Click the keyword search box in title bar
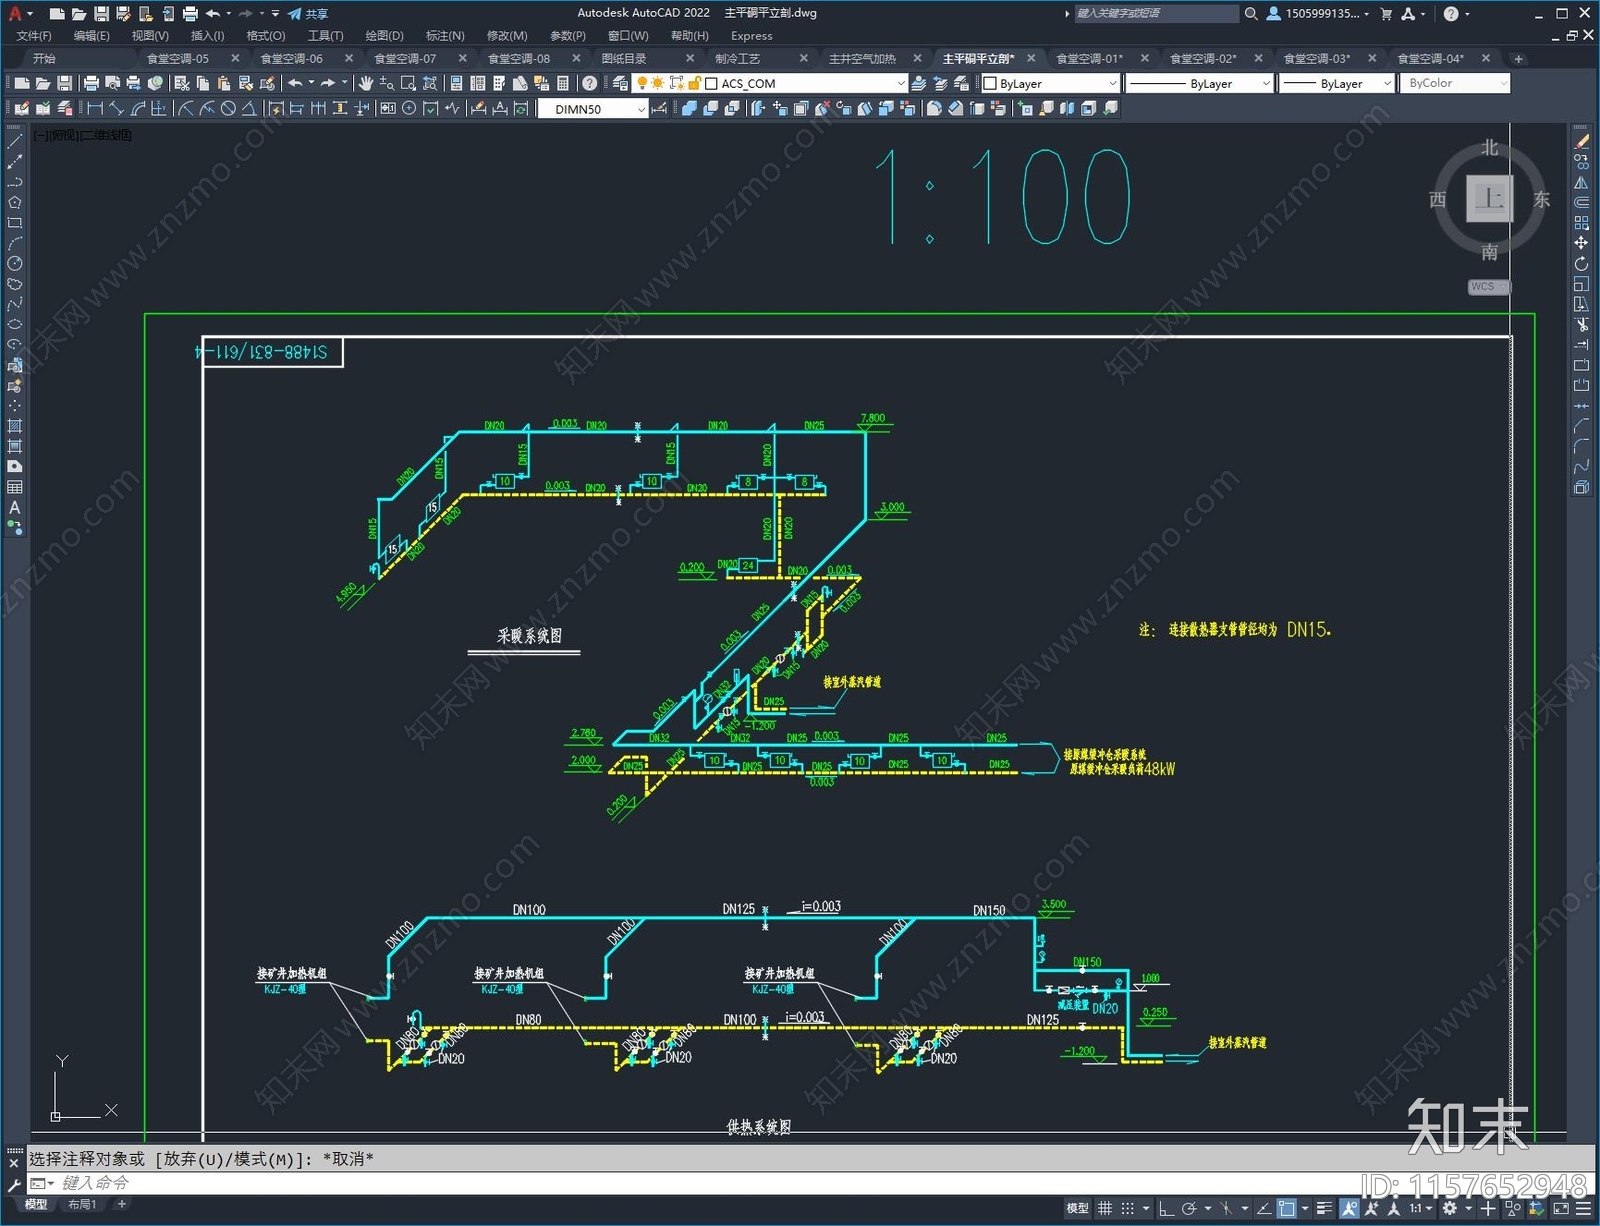 [x=1155, y=13]
